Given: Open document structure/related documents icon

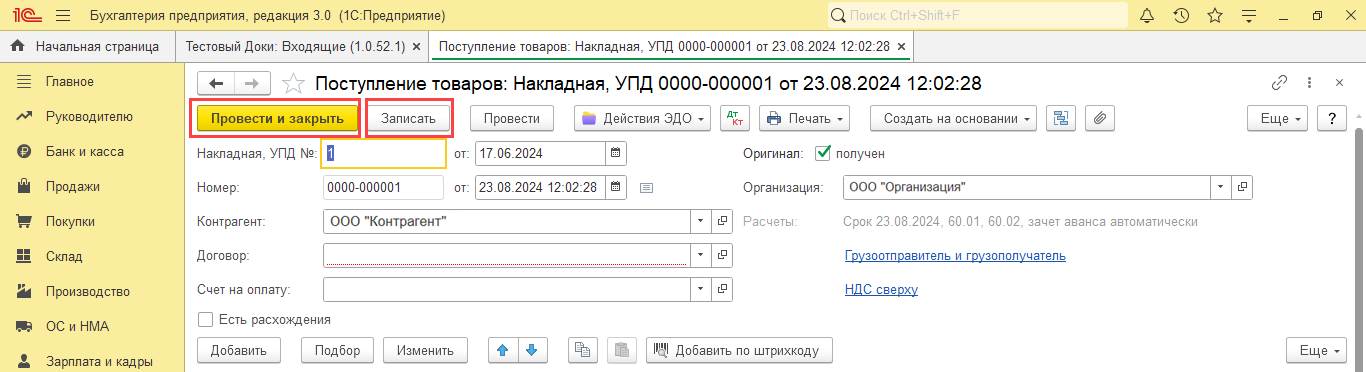Looking at the screenshot, I should (x=1061, y=118).
